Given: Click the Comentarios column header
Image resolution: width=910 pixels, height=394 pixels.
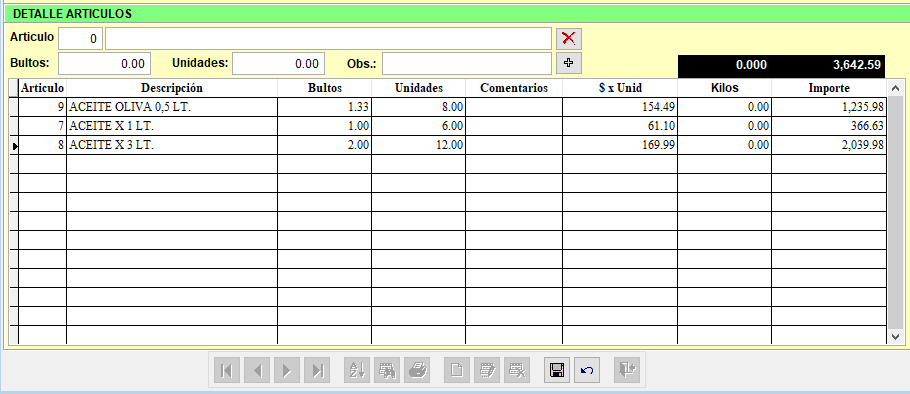Looking at the screenshot, I should tap(514, 88).
